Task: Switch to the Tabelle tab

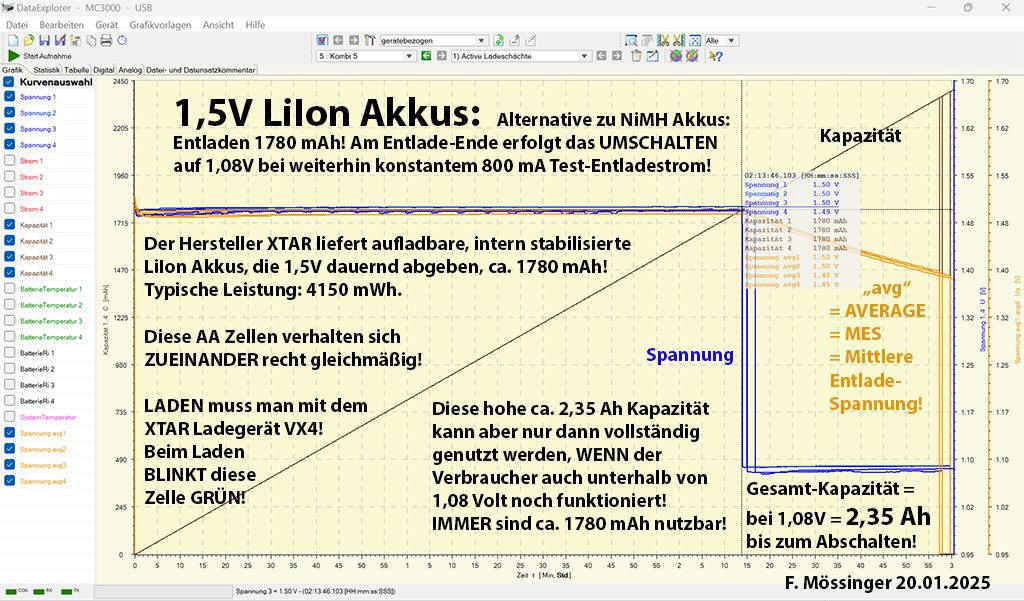Action: pyautogui.click(x=78, y=70)
